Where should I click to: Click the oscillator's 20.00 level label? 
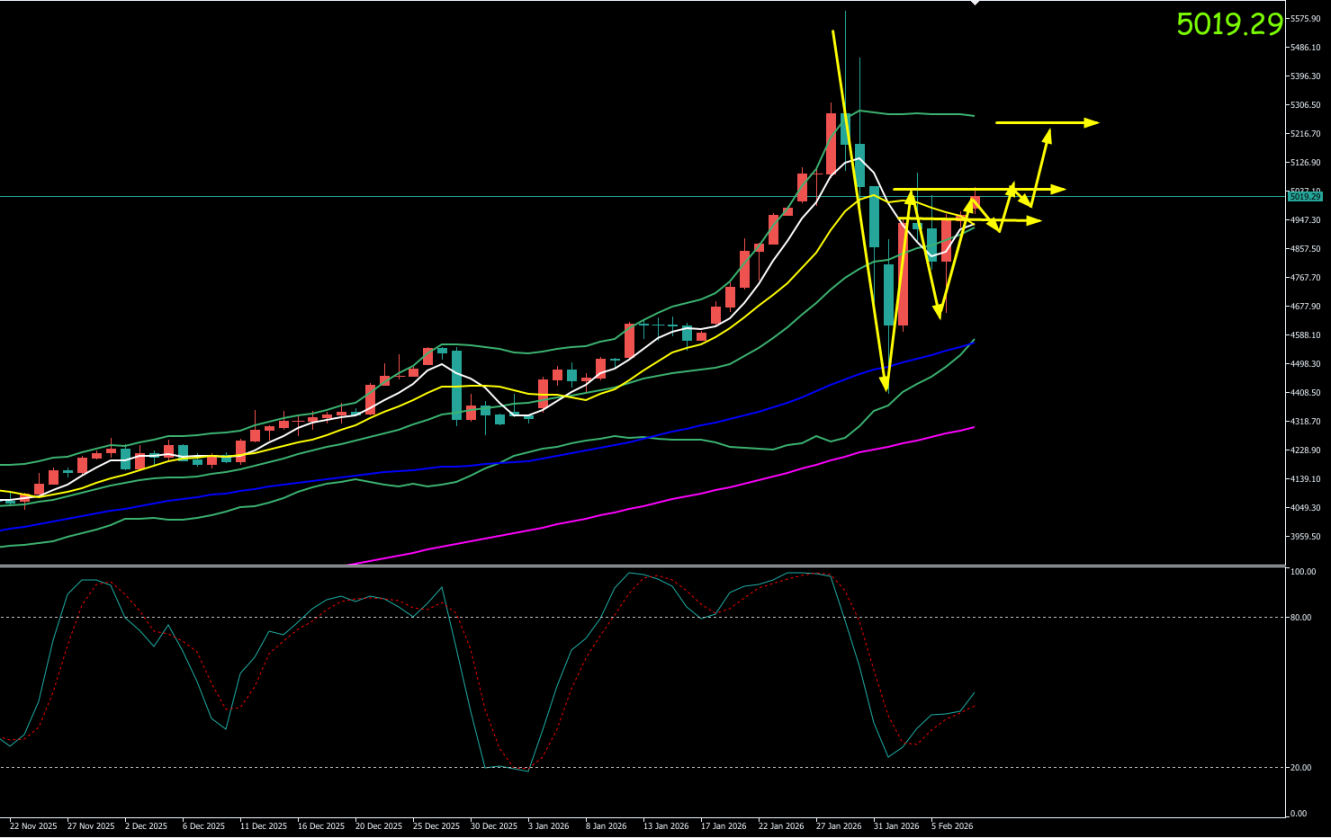pos(1301,768)
